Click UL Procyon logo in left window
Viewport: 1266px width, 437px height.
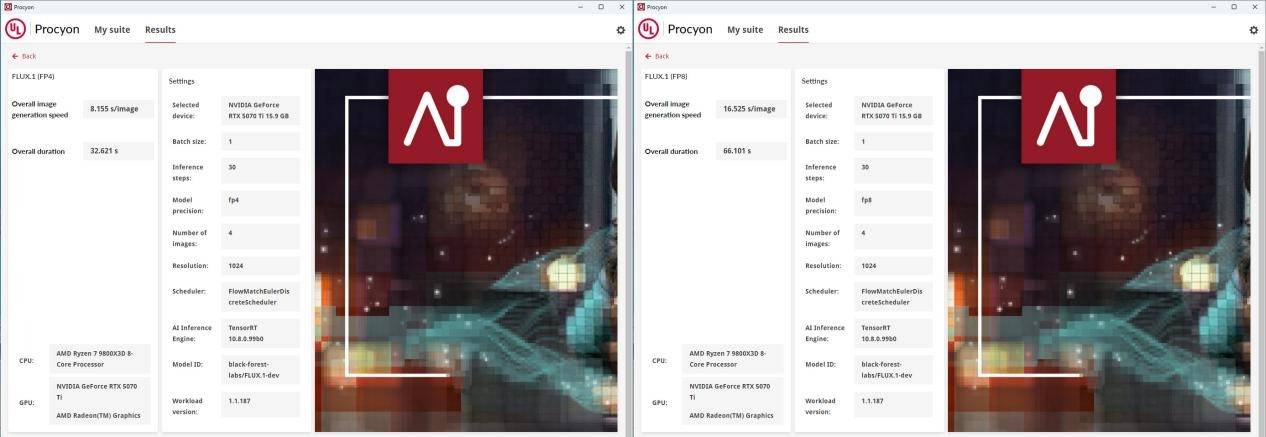tap(42, 29)
